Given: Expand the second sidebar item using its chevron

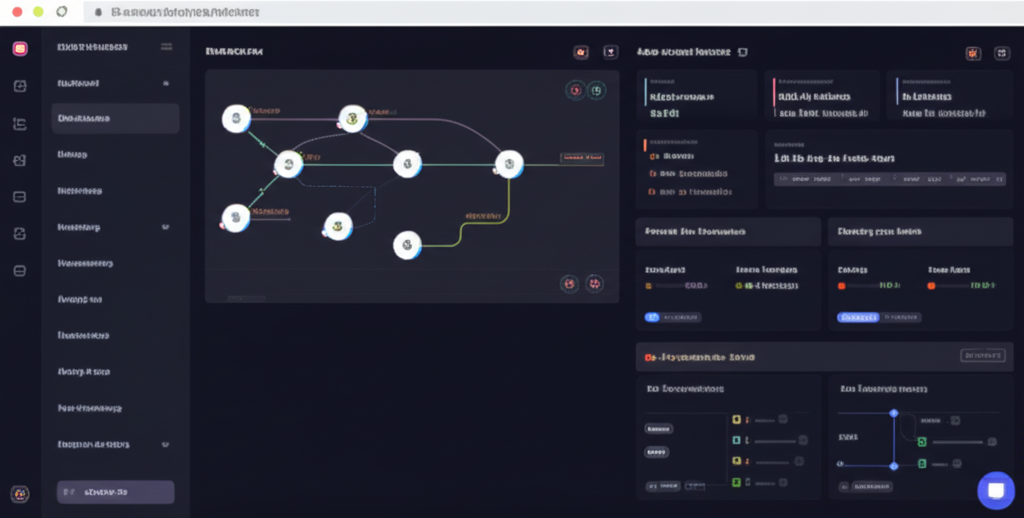Looking at the screenshot, I should pos(166,83).
